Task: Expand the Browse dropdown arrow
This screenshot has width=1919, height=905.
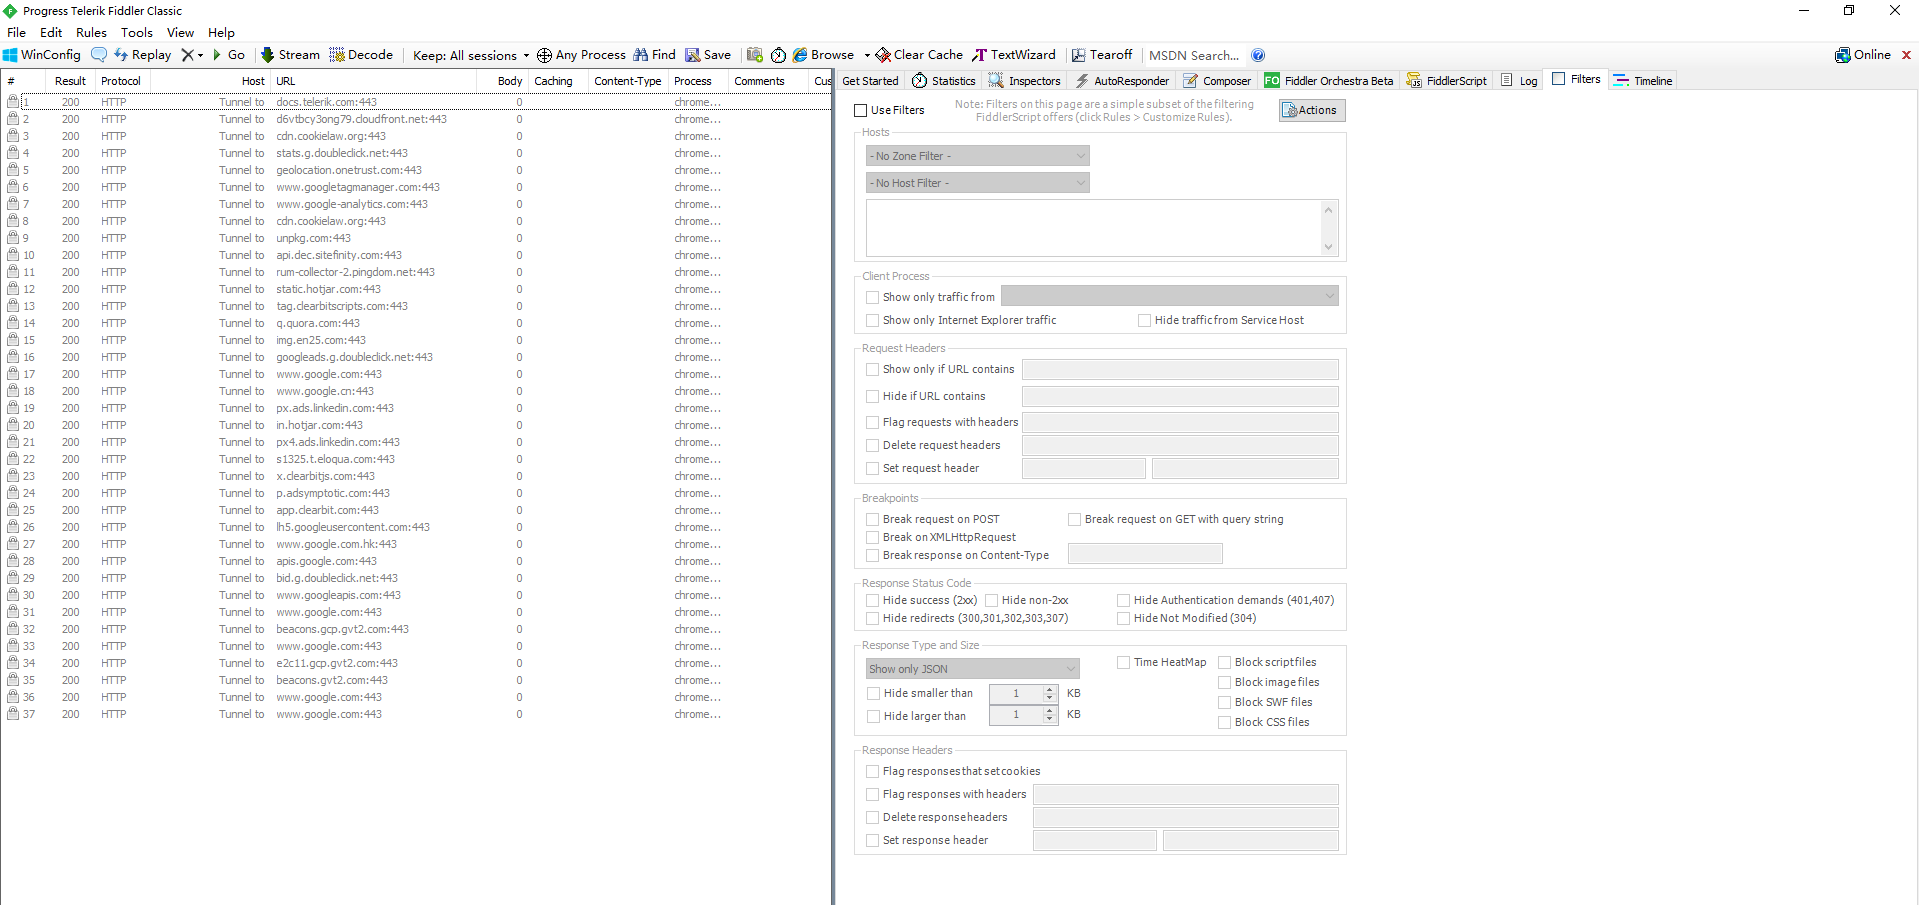Action: click(x=867, y=55)
